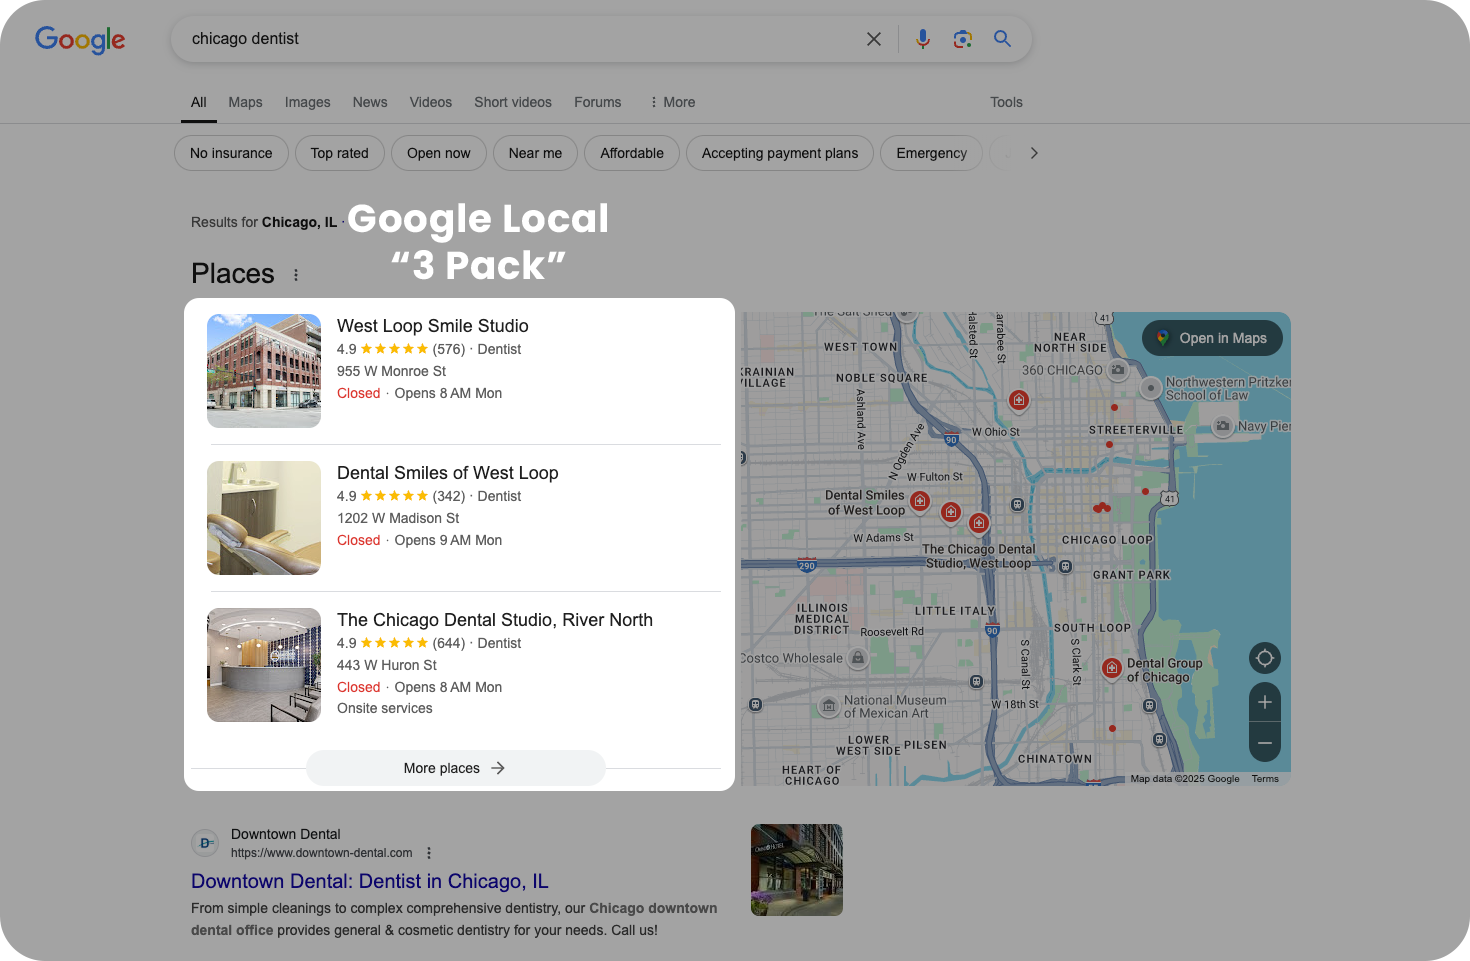Switch to the Maps tab

pyautogui.click(x=245, y=102)
